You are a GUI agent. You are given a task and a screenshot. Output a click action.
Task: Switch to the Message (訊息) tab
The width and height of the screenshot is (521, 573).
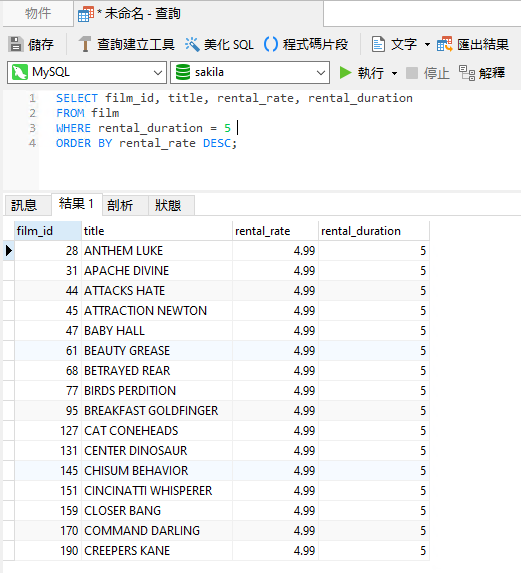27,205
